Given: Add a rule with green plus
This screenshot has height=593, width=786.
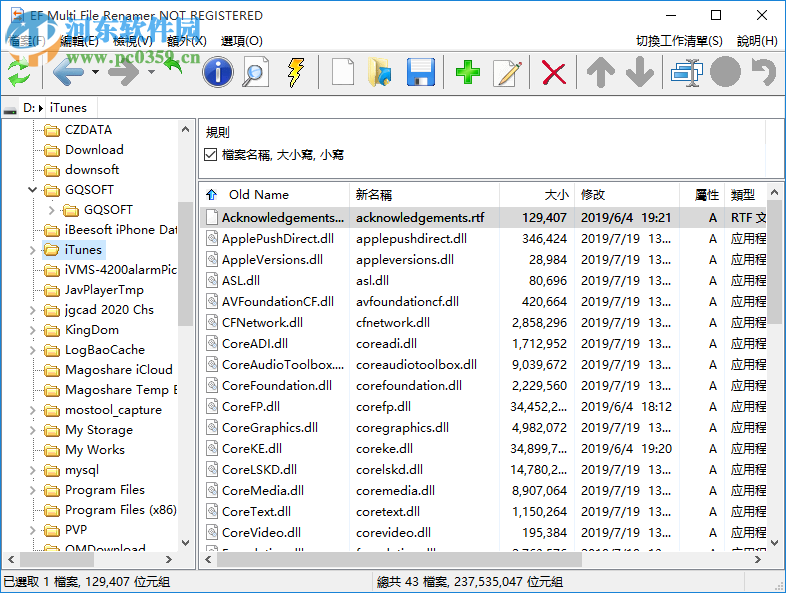Looking at the screenshot, I should (468, 73).
